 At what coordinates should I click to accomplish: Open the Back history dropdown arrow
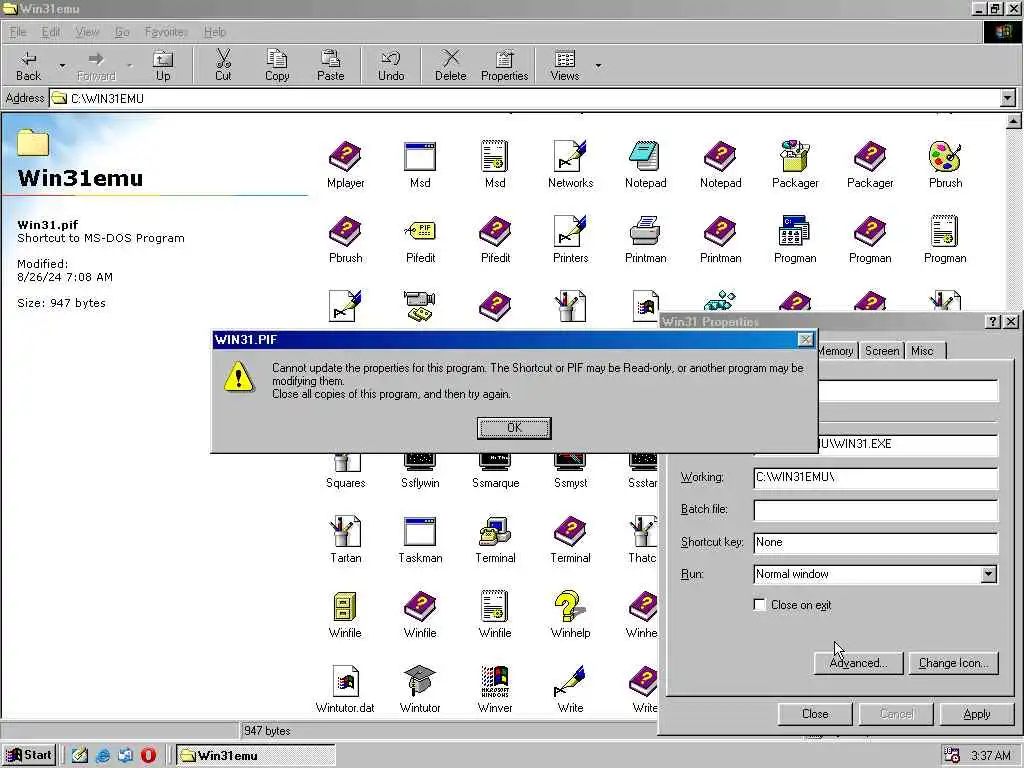[x=62, y=65]
